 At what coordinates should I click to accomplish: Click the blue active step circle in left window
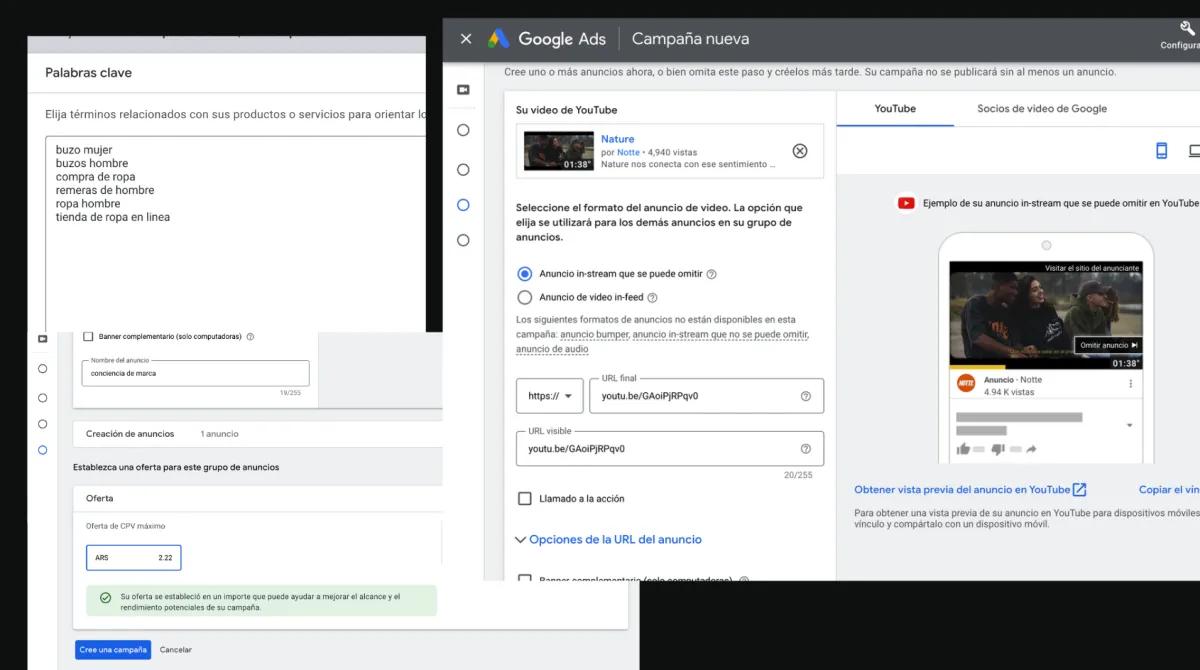click(x=42, y=450)
